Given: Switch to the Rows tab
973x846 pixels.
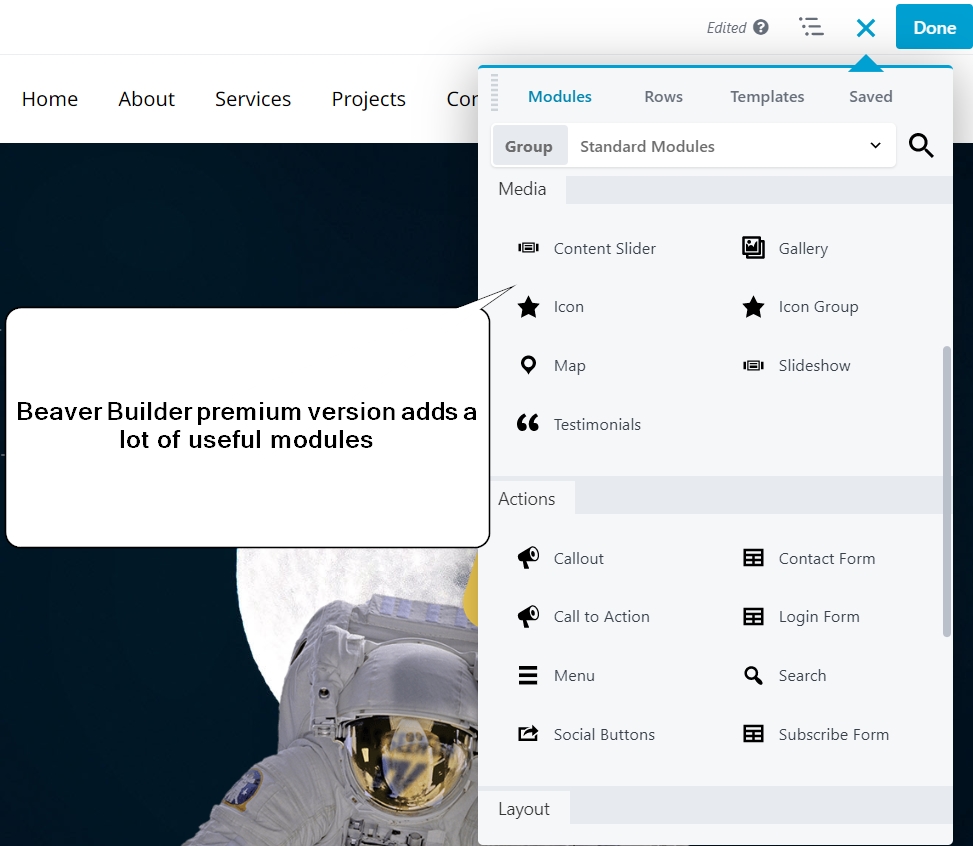Looking at the screenshot, I should pyautogui.click(x=663, y=96).
